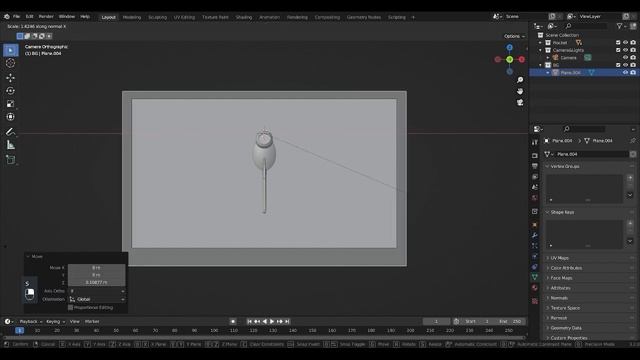Open Modifiers wrench properties tab
Image resolution: width=640 pixels, height=360 pixels.
[x=535, y=235]
